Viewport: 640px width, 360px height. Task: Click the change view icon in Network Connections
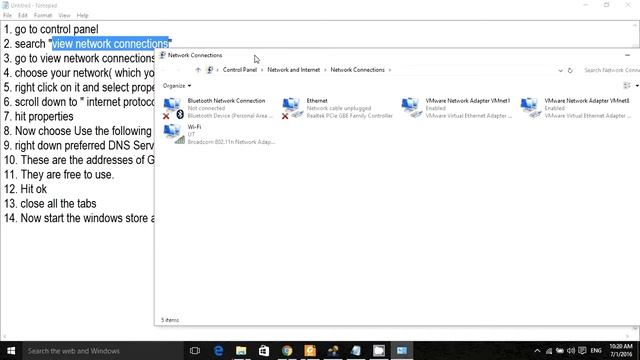coord(627,85)
